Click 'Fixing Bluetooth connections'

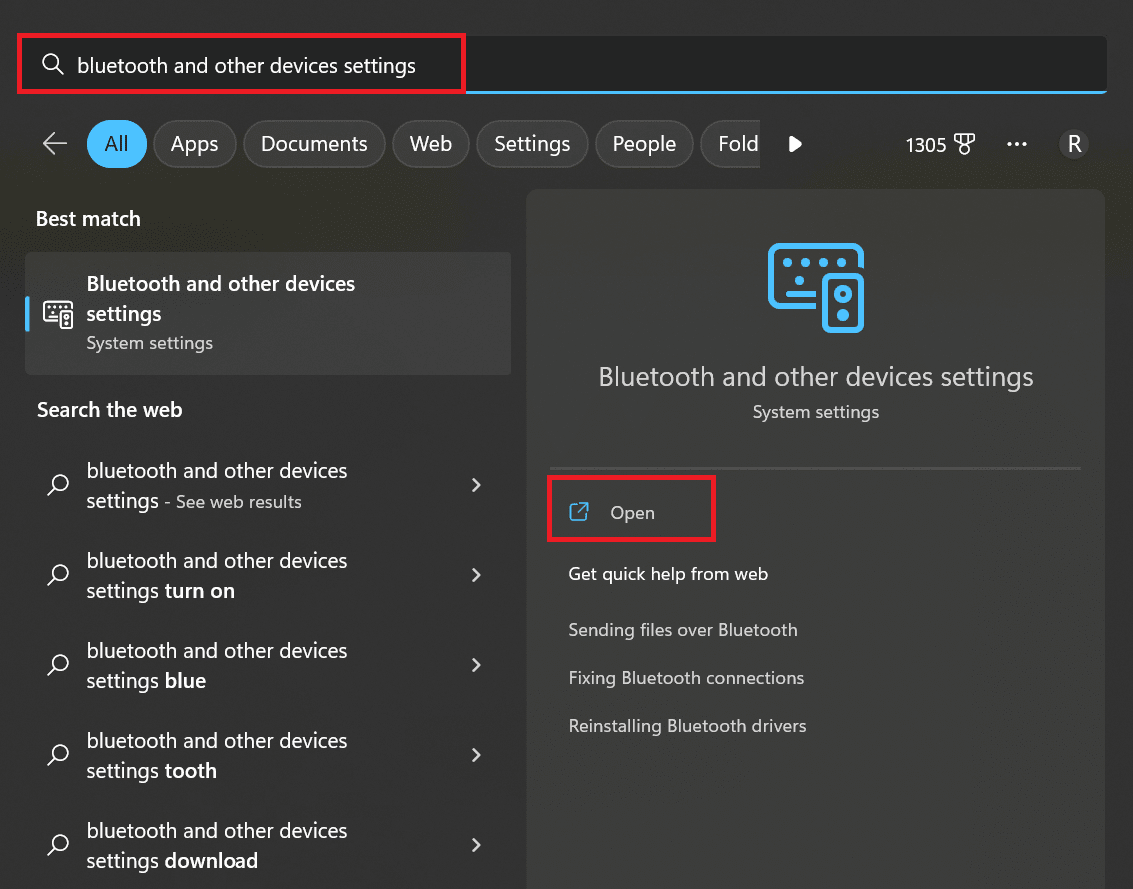click(x=686, y=678)
